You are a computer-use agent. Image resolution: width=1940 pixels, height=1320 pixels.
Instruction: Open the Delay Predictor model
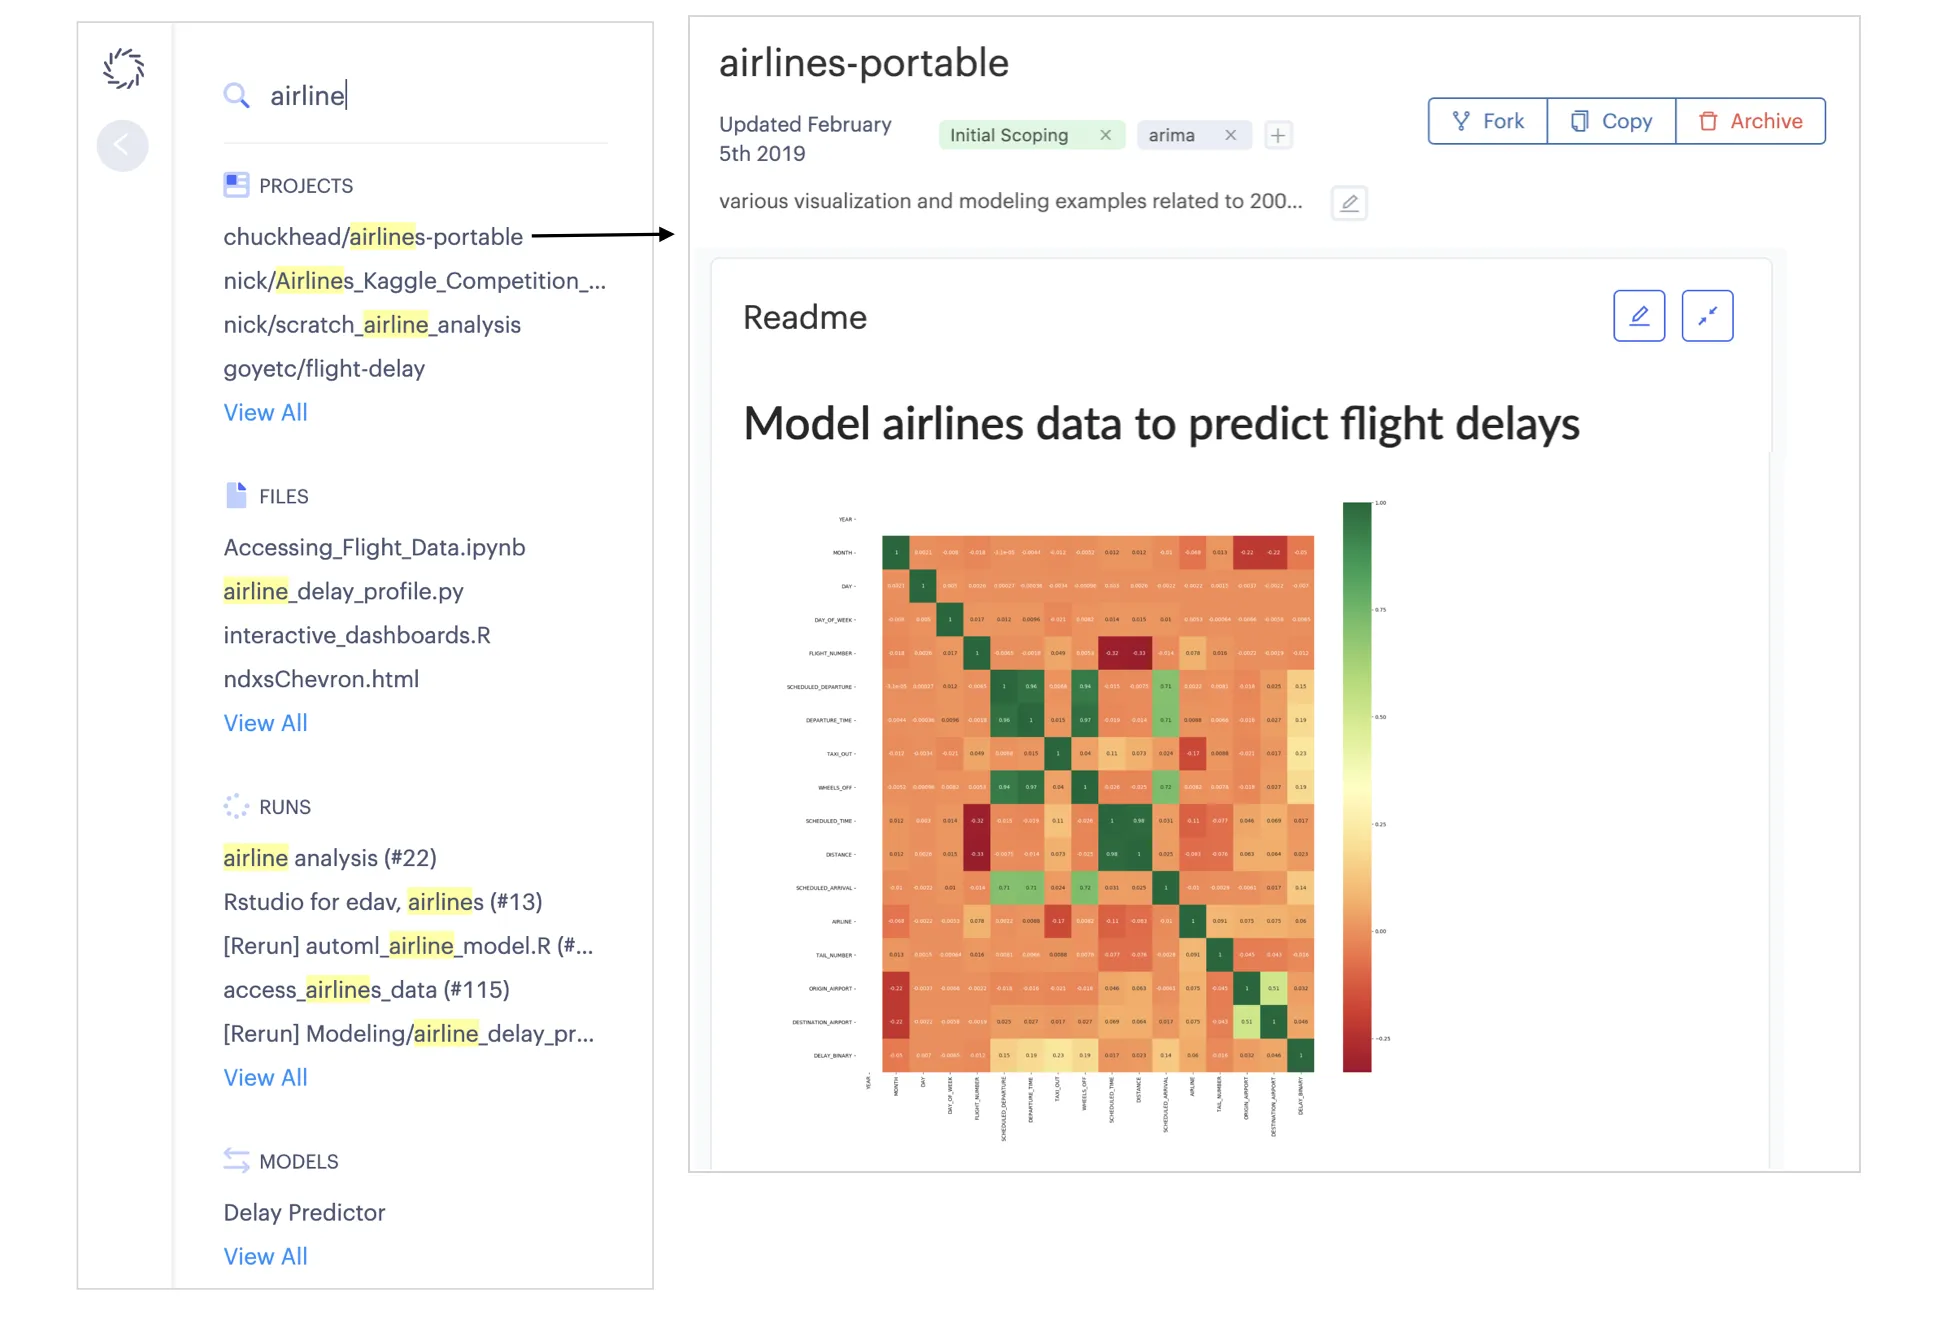304,1213
